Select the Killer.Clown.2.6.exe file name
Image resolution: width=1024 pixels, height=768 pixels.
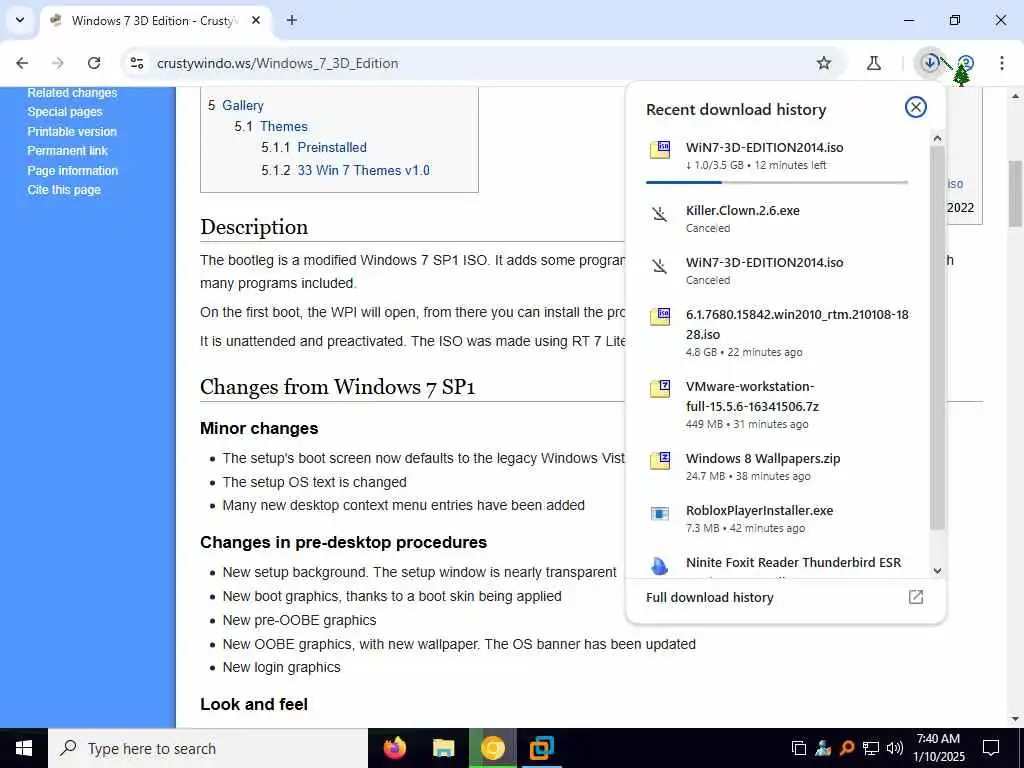coord(743,210)
